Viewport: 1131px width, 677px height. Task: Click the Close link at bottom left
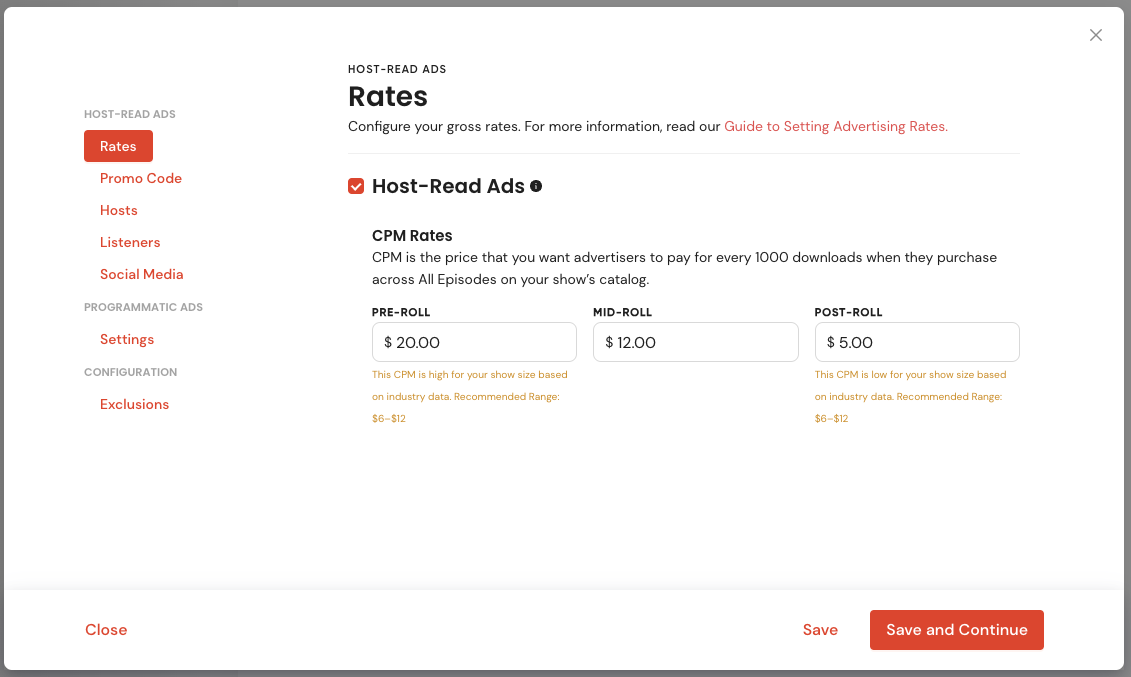(106, 630)
